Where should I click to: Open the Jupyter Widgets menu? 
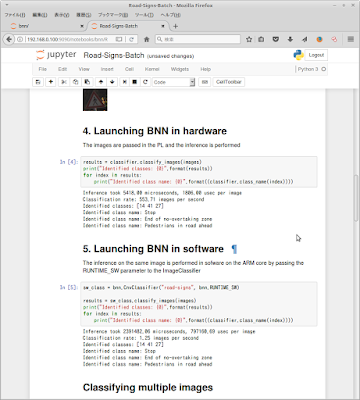click(180, 69)
